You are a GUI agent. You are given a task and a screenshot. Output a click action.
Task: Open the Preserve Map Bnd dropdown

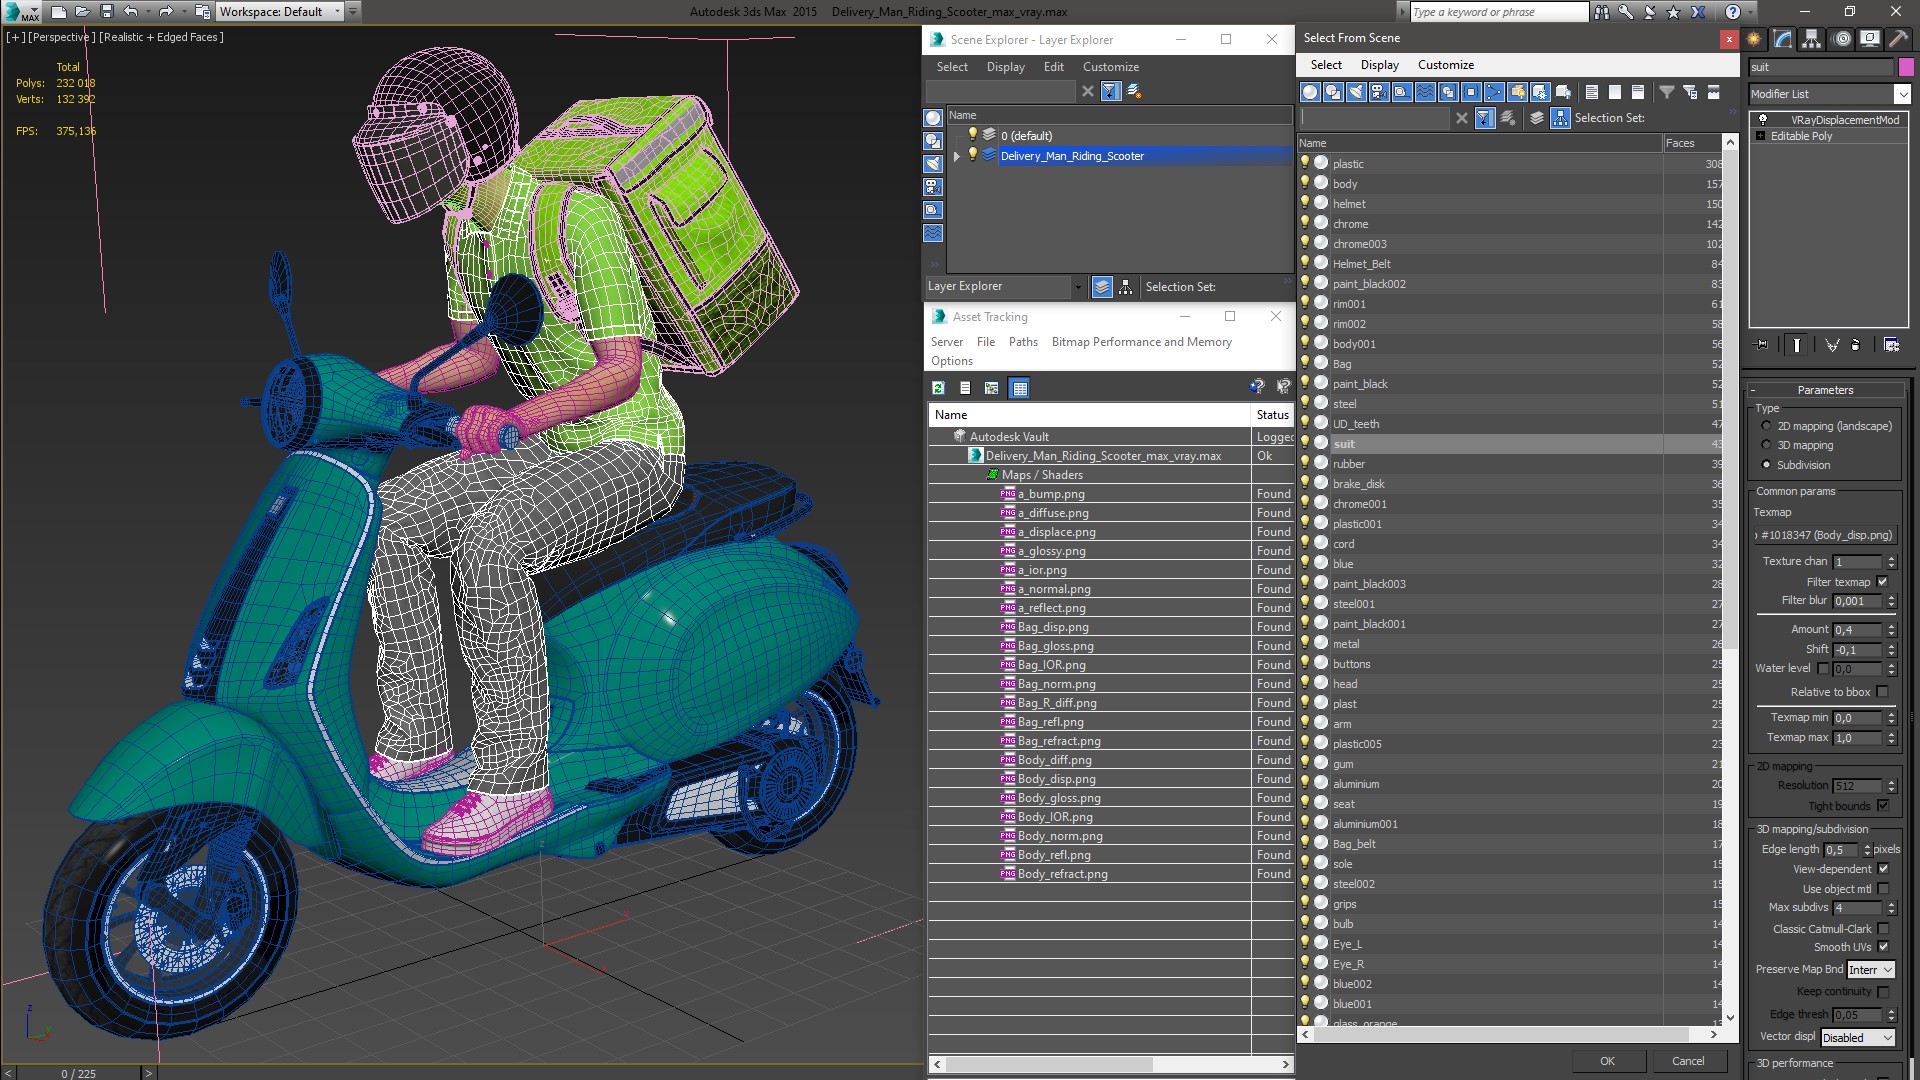coord(1871,970)
